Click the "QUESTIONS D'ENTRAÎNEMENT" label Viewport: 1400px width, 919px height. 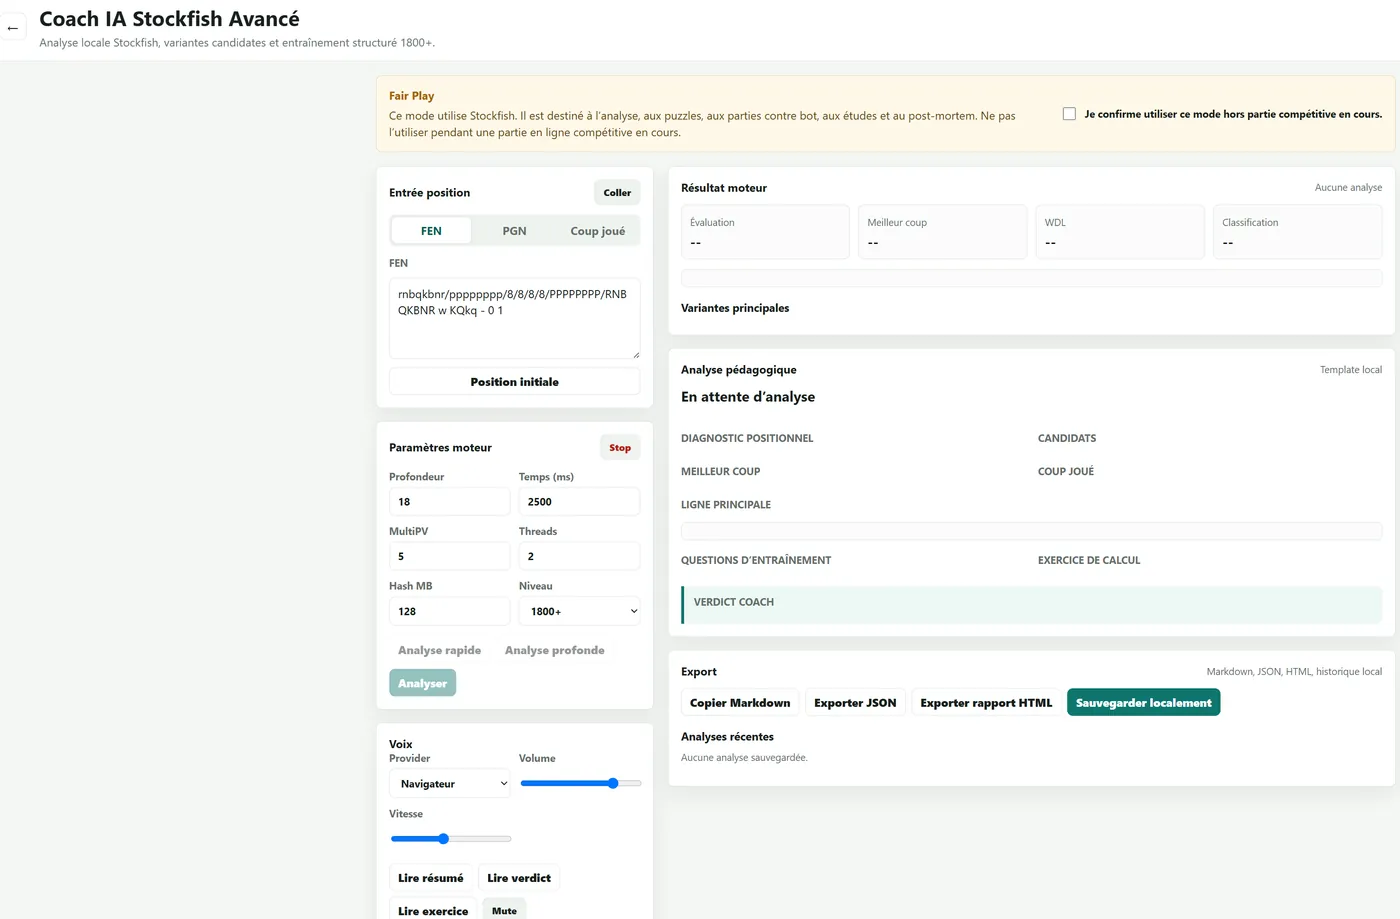756,560
